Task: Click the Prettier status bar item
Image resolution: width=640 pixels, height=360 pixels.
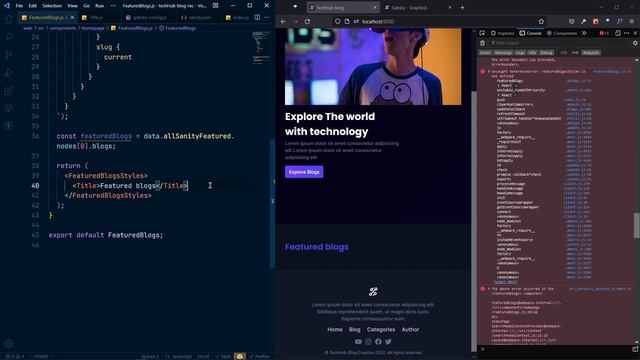Action: pyautogui.click(x=260, y=356)
